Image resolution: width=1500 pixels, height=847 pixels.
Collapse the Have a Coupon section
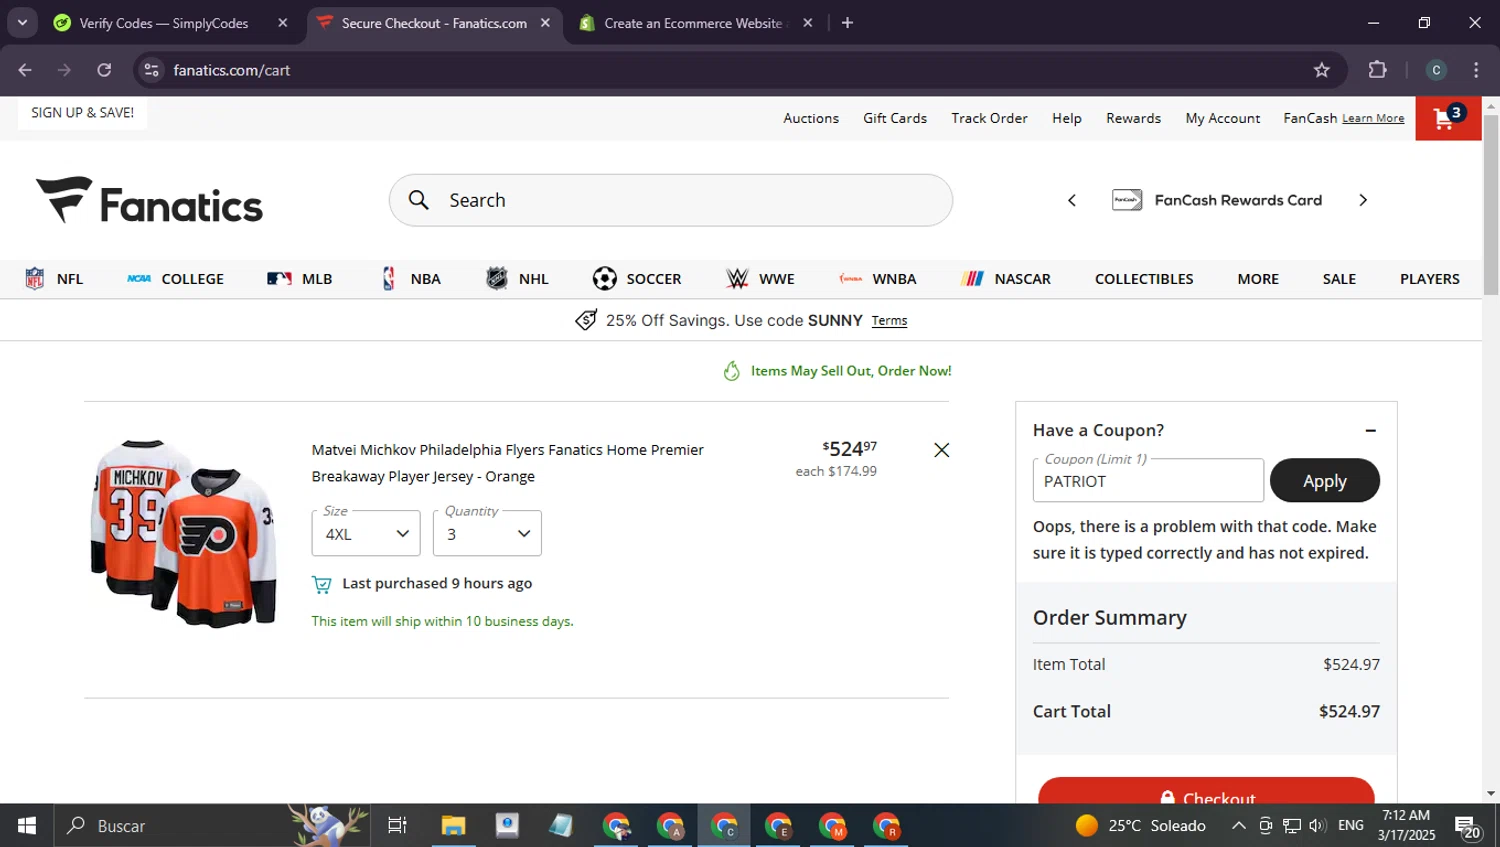coord(1371,430)
